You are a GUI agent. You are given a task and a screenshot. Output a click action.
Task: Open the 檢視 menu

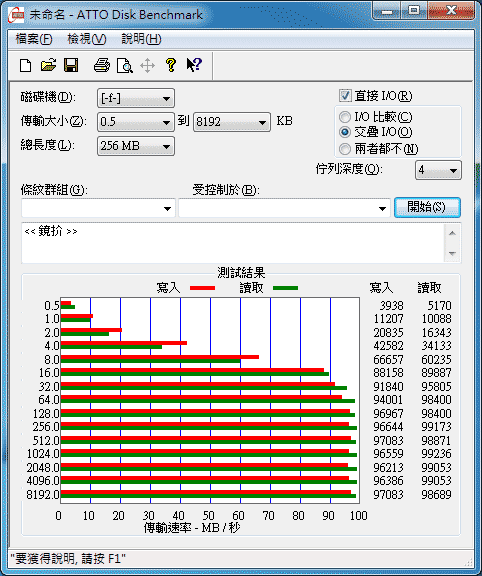pyautogui.click(x=87, y=39)
